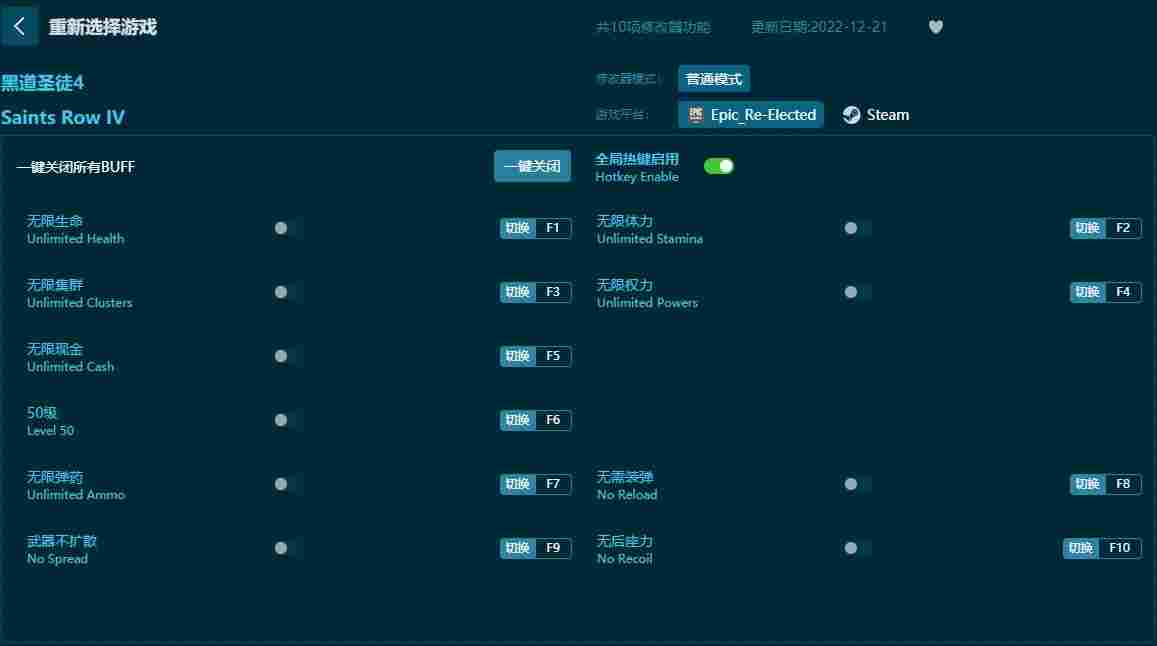Click the 重新选择游戏 header text

[x=103, y=27]
